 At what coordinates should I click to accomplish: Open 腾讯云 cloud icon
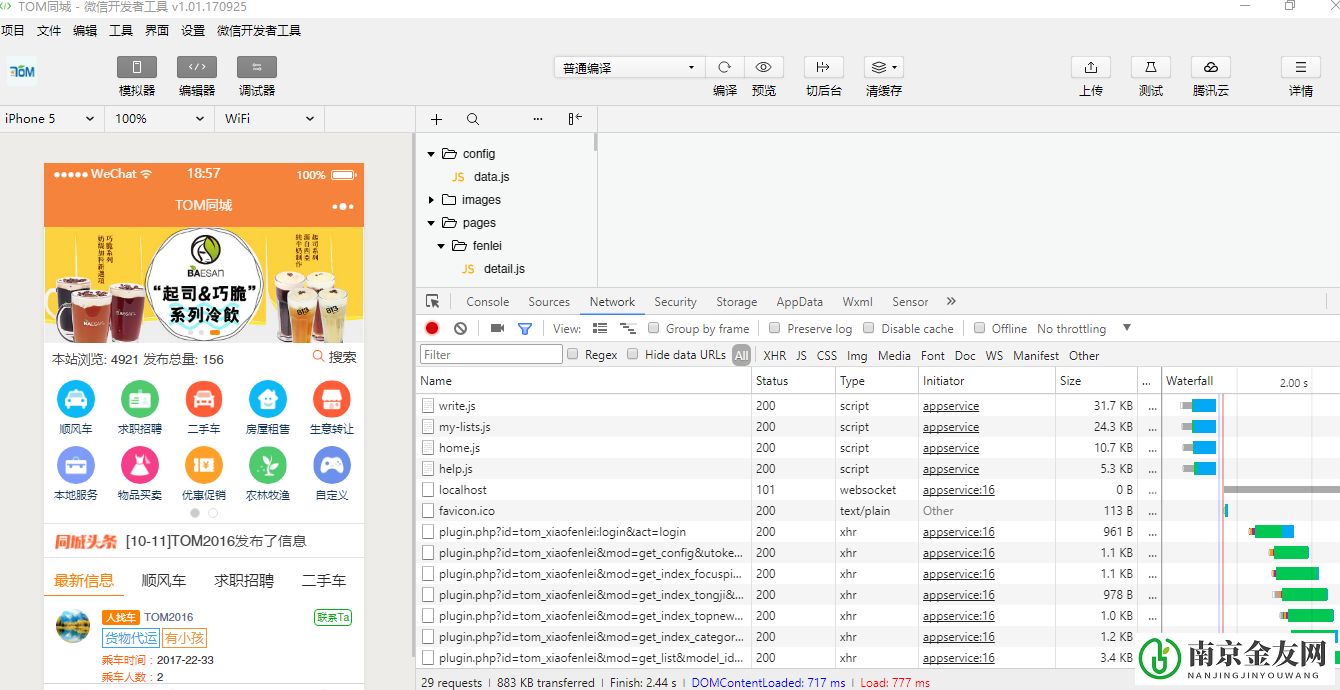point(1211,68)
